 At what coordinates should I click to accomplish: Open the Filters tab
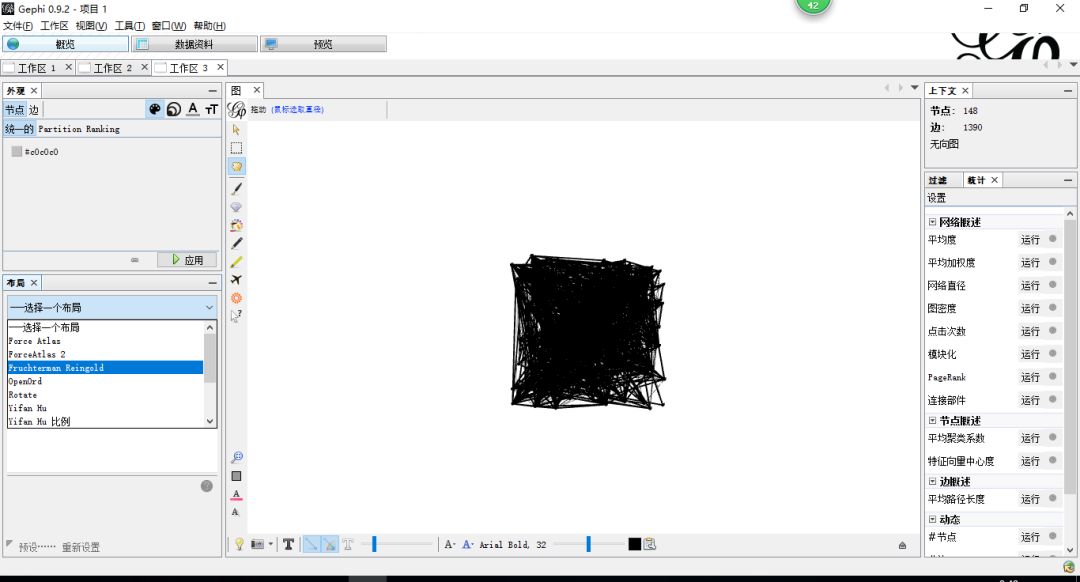tap(937, 180)
